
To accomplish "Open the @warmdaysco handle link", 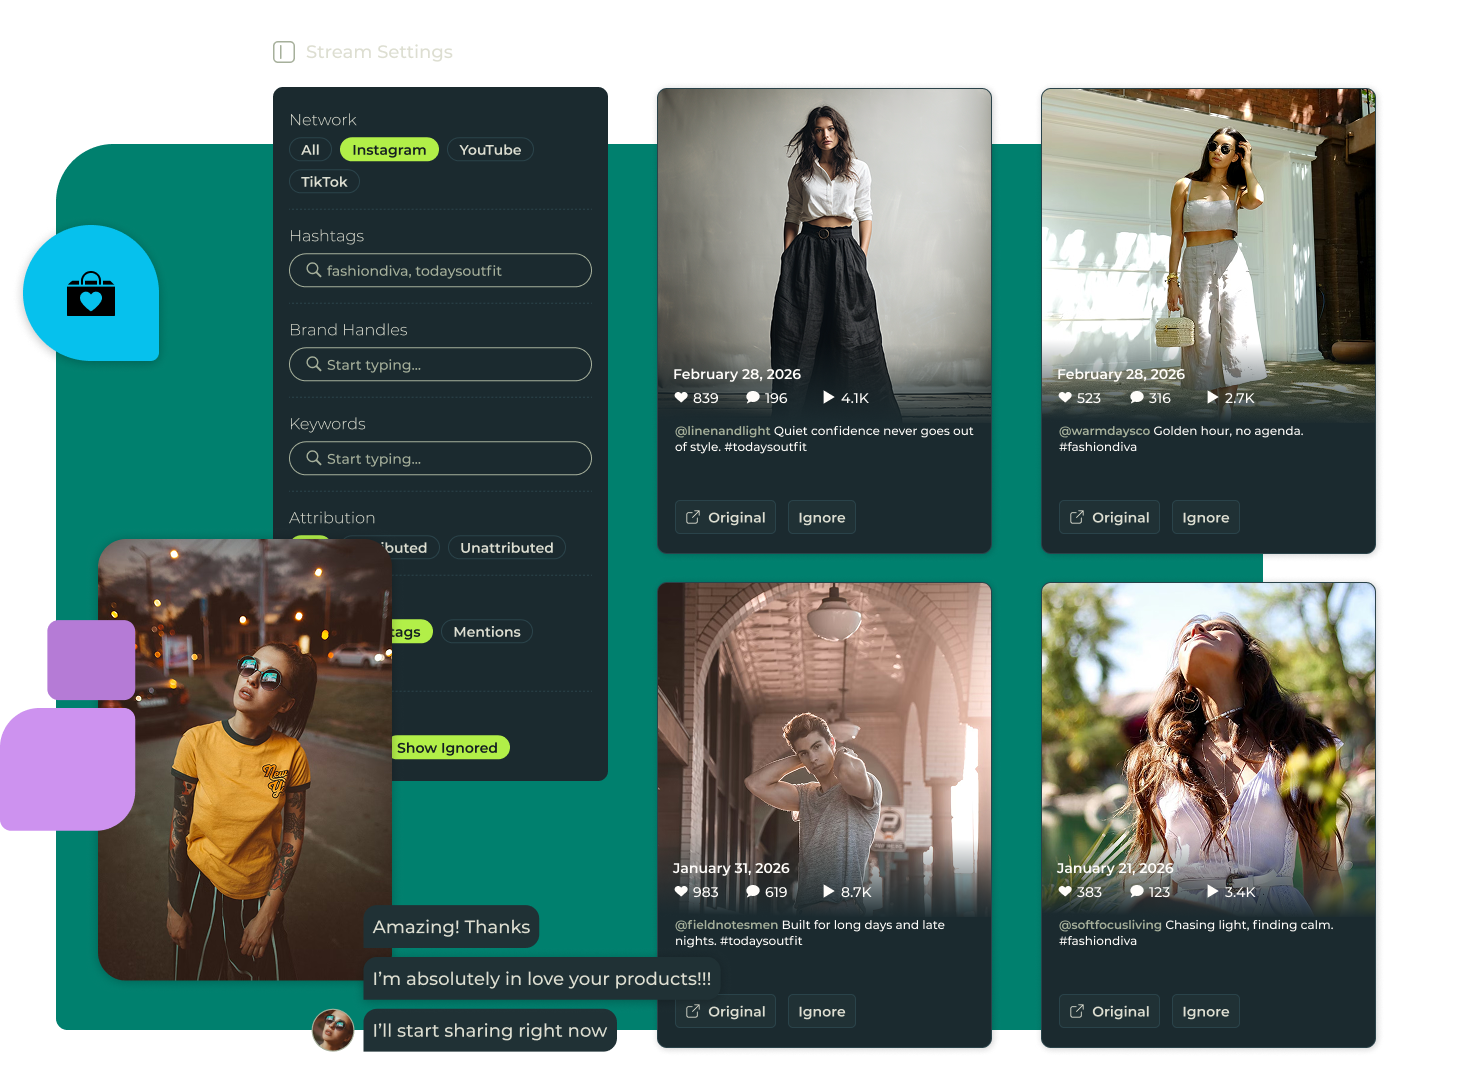I will [1104, 431].
